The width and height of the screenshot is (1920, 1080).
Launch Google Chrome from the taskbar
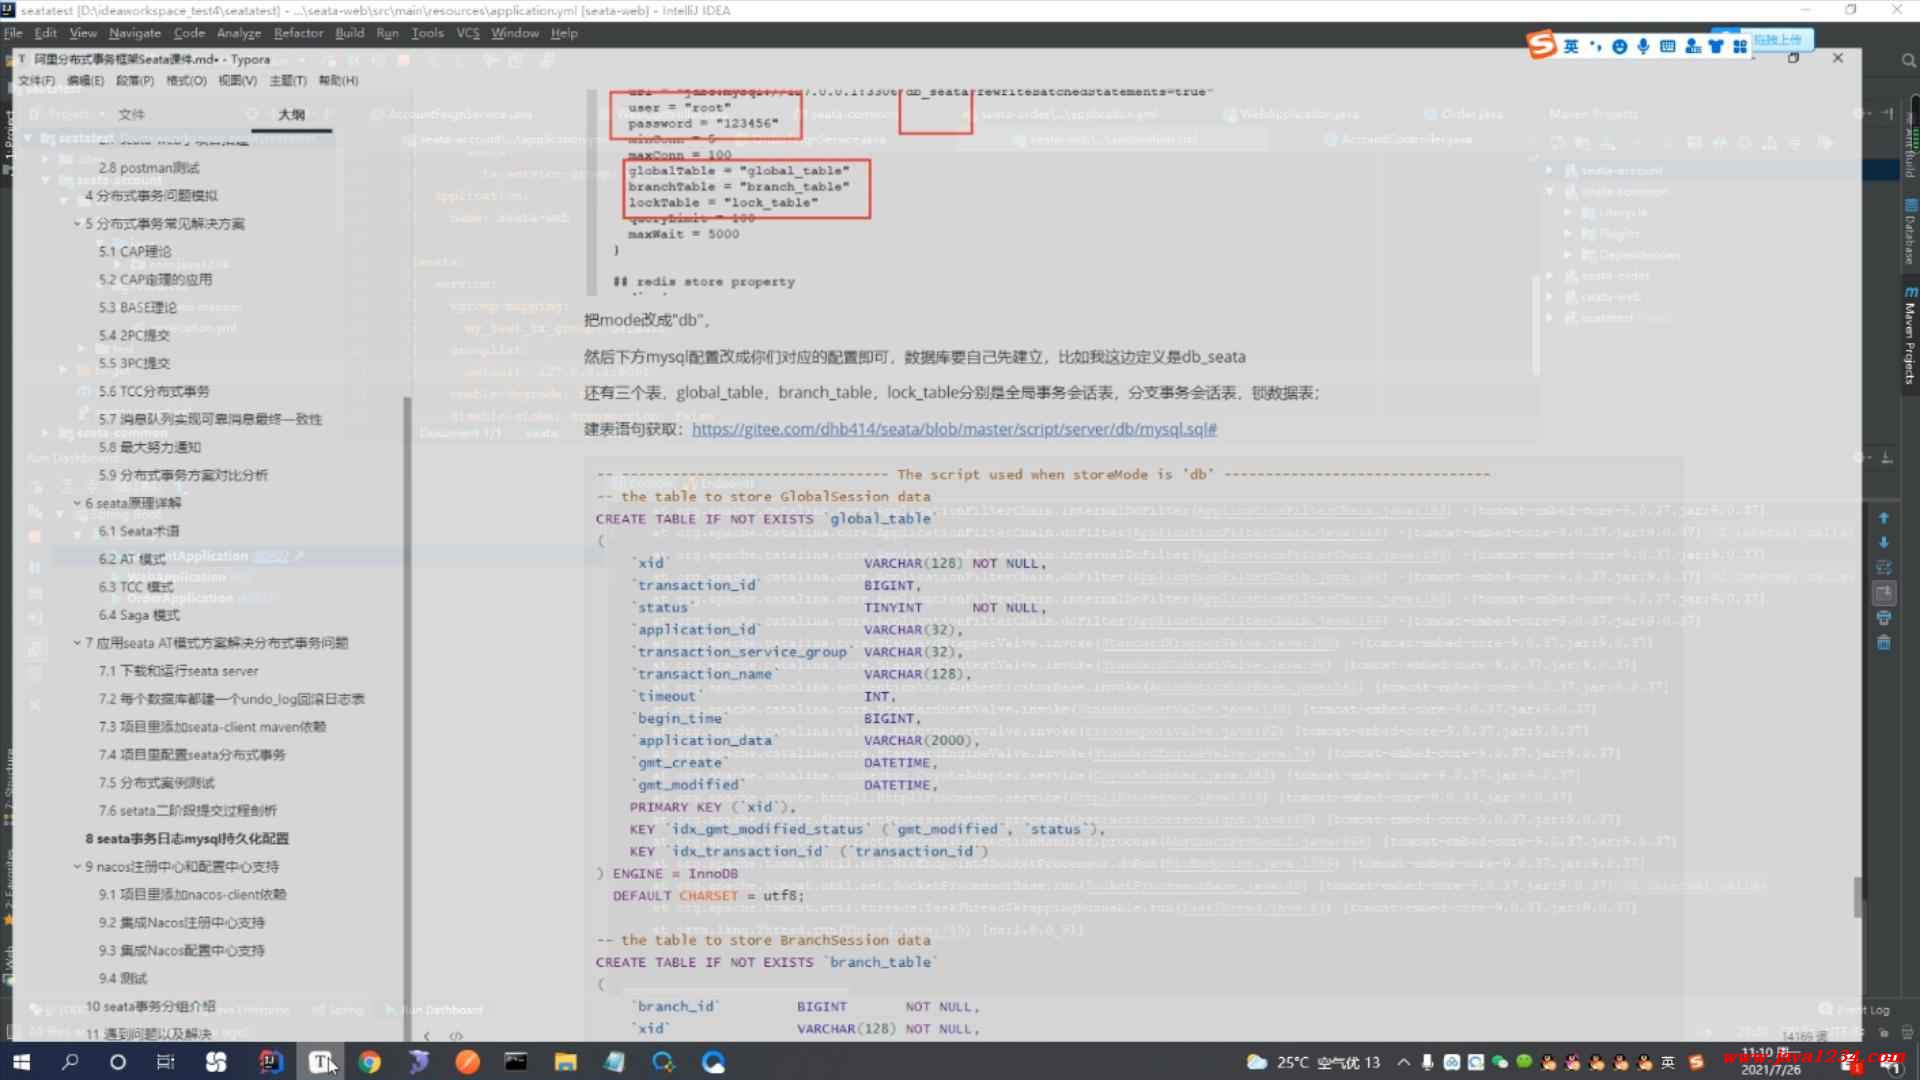[369, 1062]
